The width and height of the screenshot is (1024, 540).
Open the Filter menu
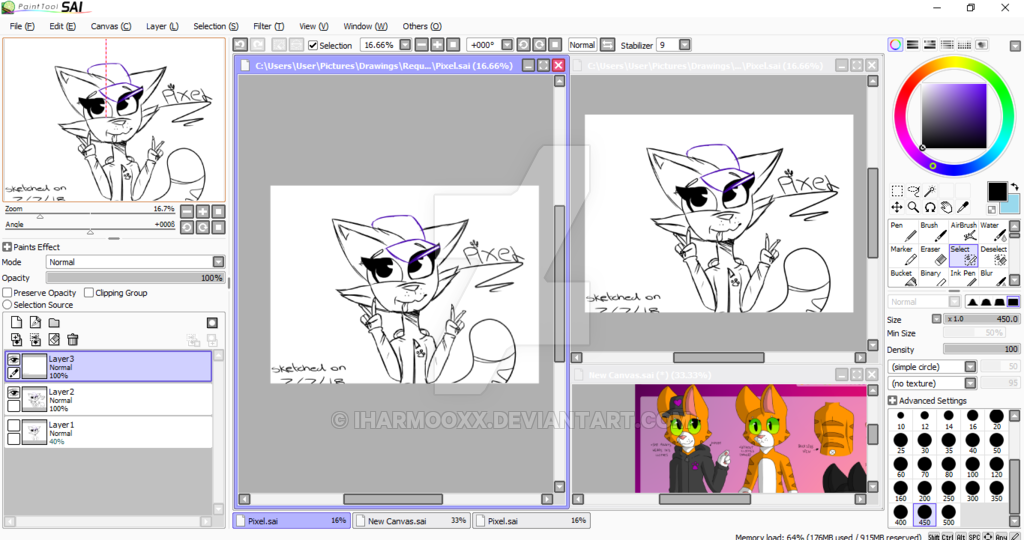tap(268, 26)
